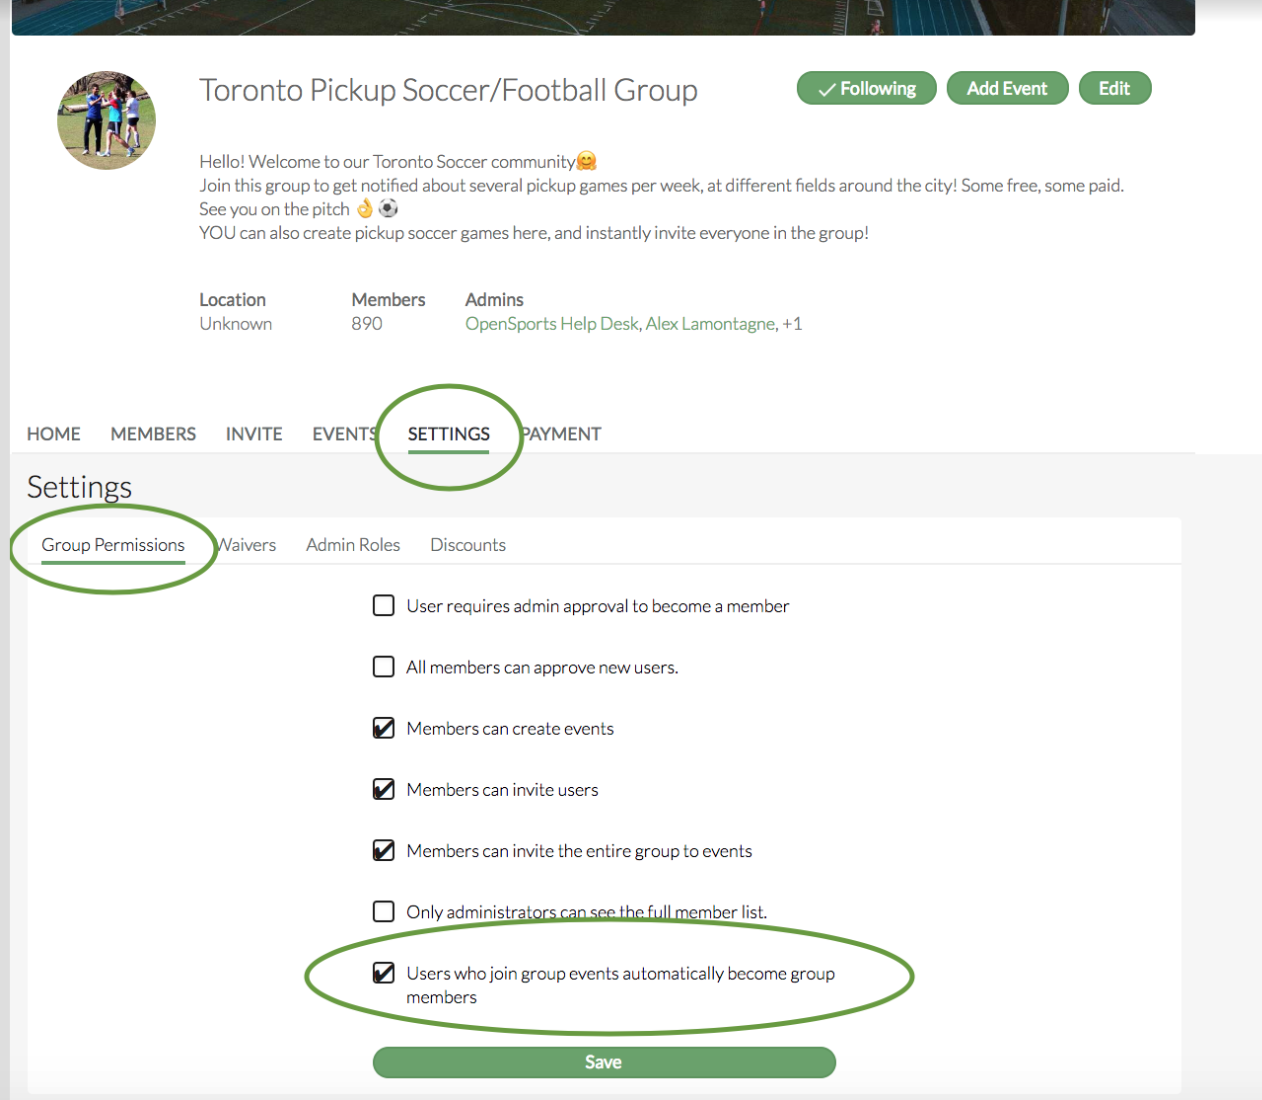This screenshot has width=1262, height=1100.
Task: Click the Add Event button
Action: pos(1007,89)
